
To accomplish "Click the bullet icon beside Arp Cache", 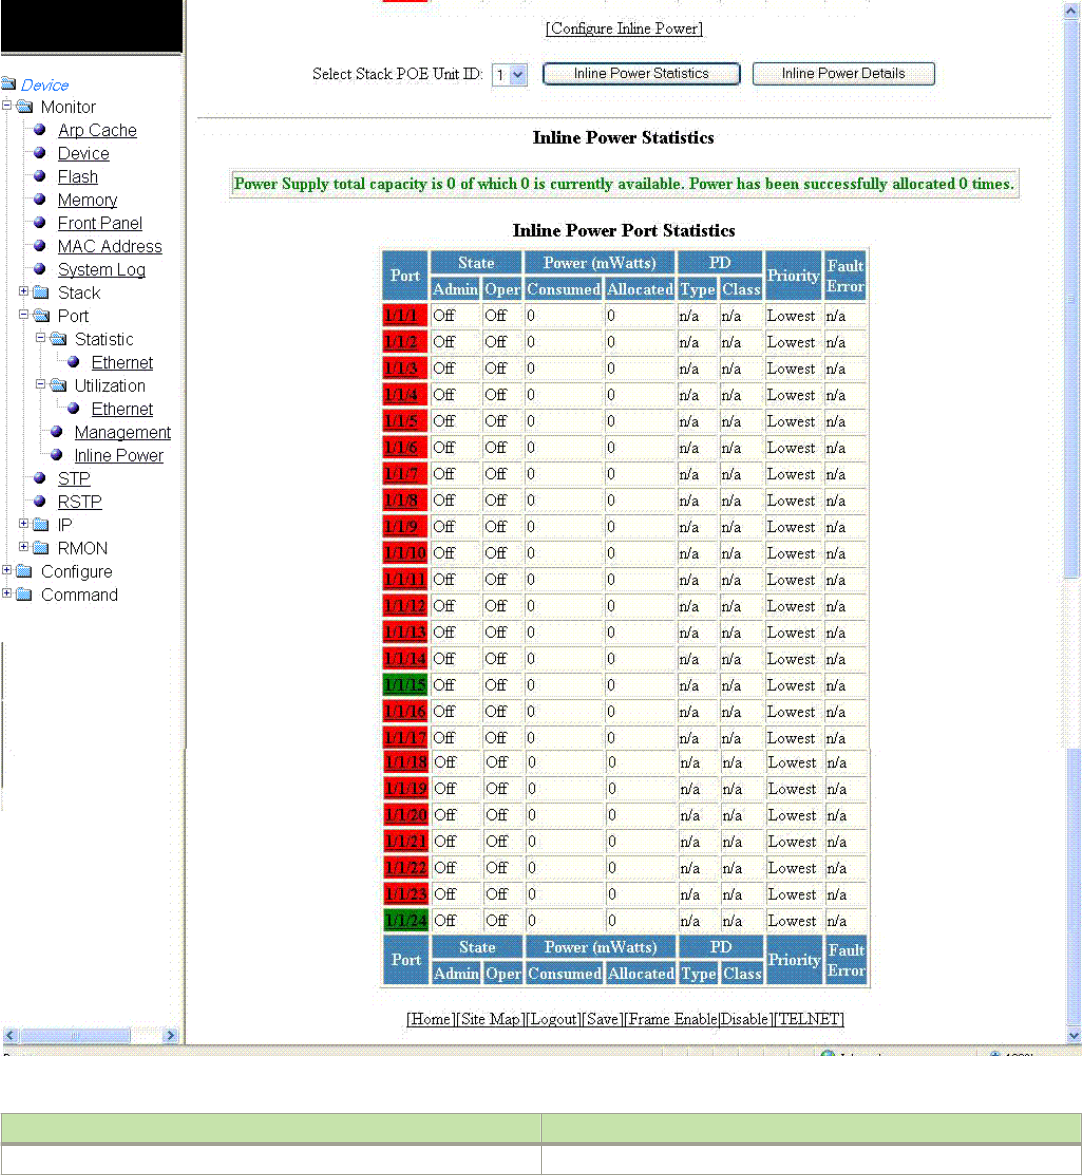I will click(40, 129).
